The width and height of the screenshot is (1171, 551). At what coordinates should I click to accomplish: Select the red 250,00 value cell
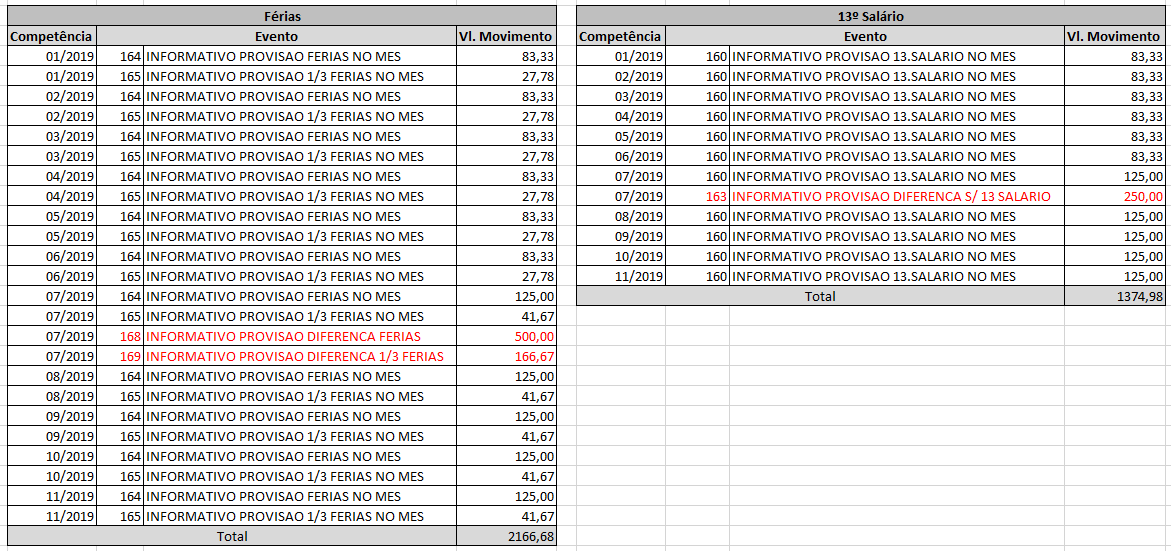click(1114, 196)
